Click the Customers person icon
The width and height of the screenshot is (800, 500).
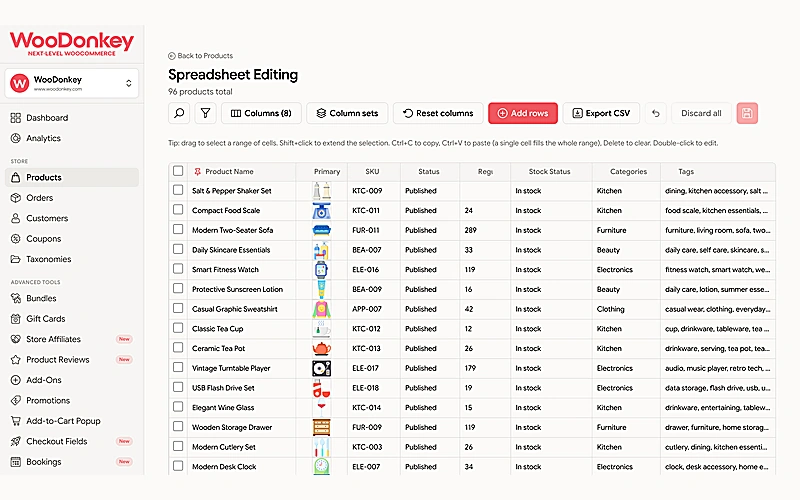(x=16, y=218)
